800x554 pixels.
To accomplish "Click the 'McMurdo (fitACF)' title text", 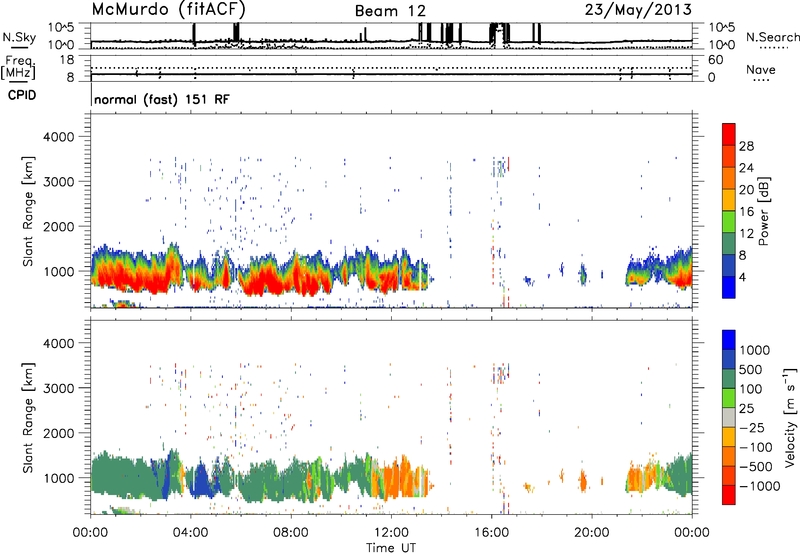I will point(168,10).
